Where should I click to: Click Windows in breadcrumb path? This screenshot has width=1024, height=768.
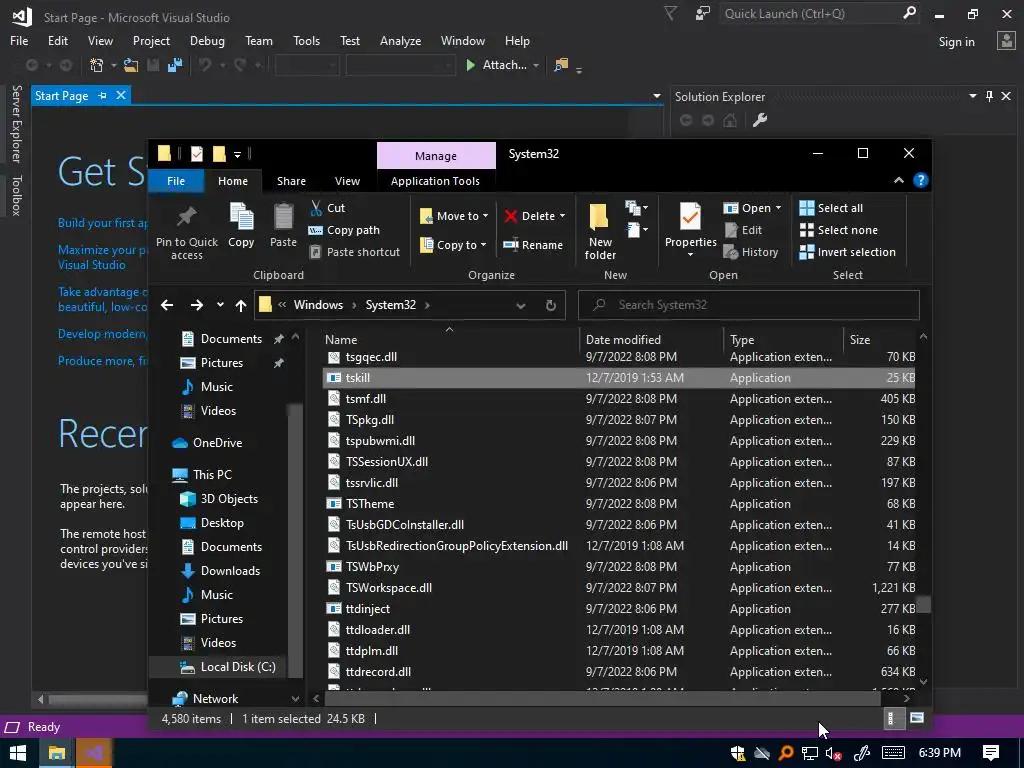pyautogui.click(x=318, y=305)
